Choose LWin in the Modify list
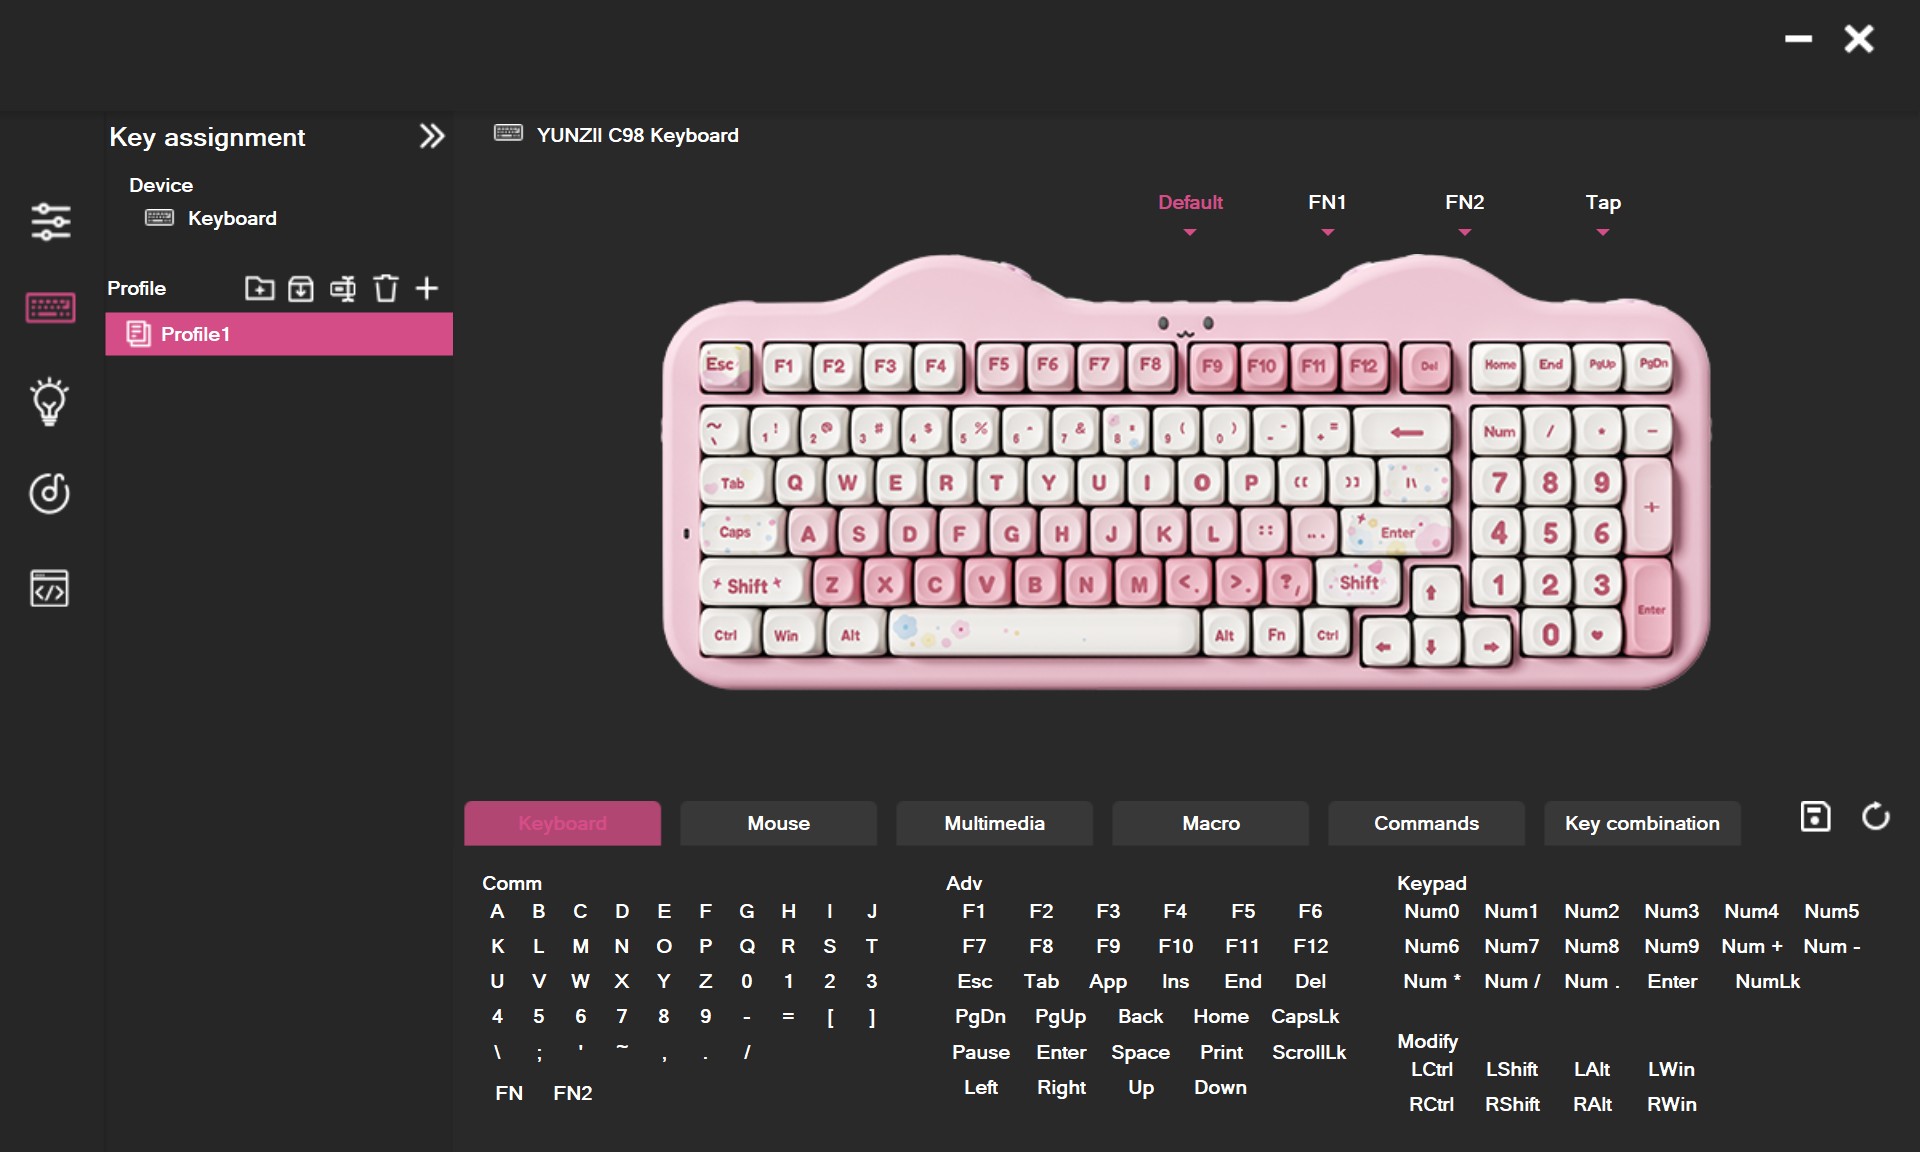 click(x=1671, y=1069)
